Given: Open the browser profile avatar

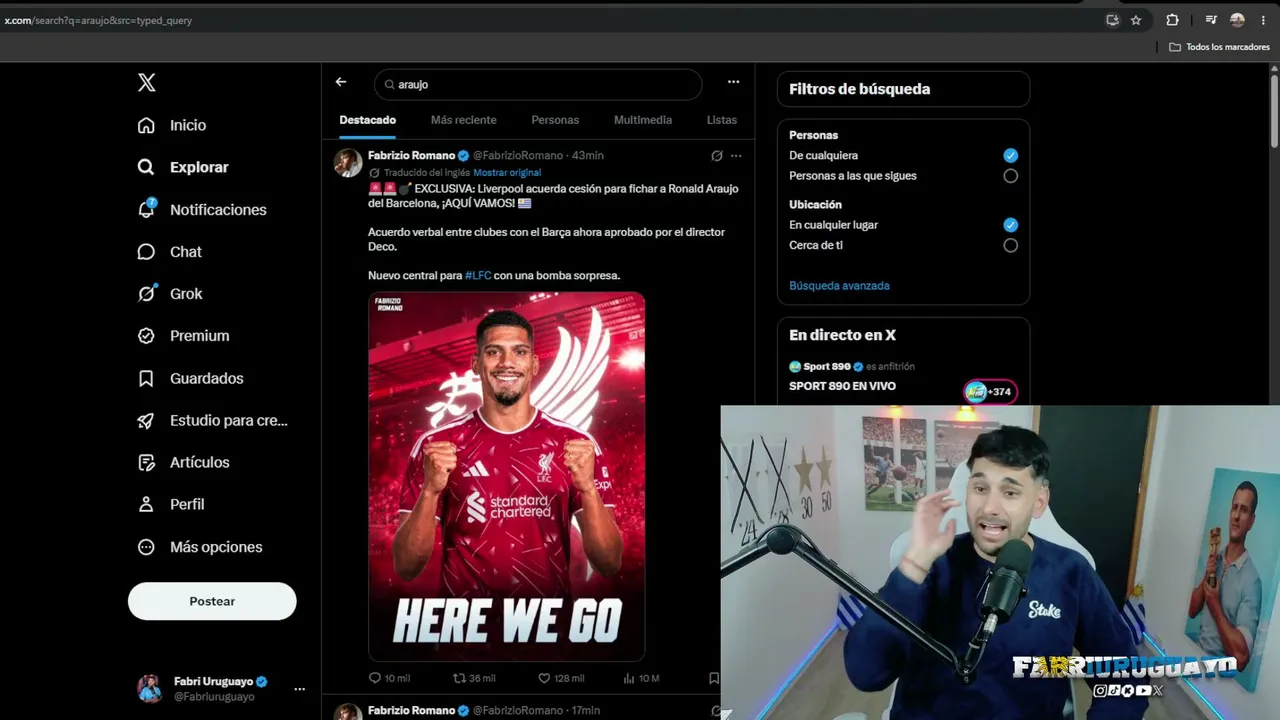Looking at the screenshot, I should (x=1237, y=20).
